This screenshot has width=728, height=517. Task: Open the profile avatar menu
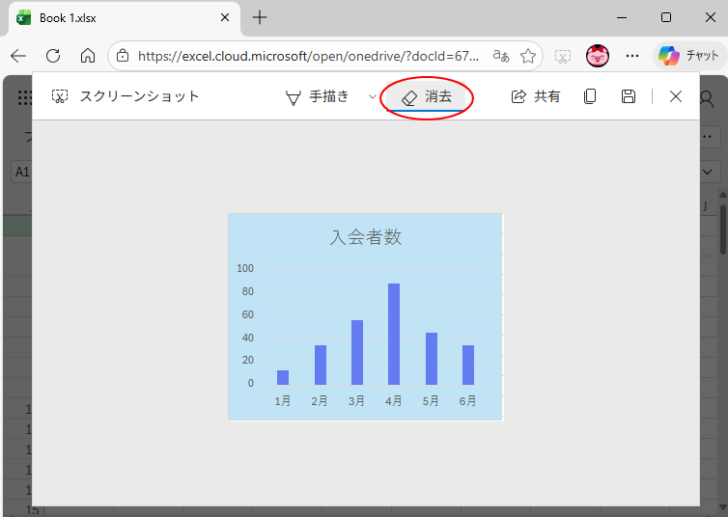pos(598,56)
